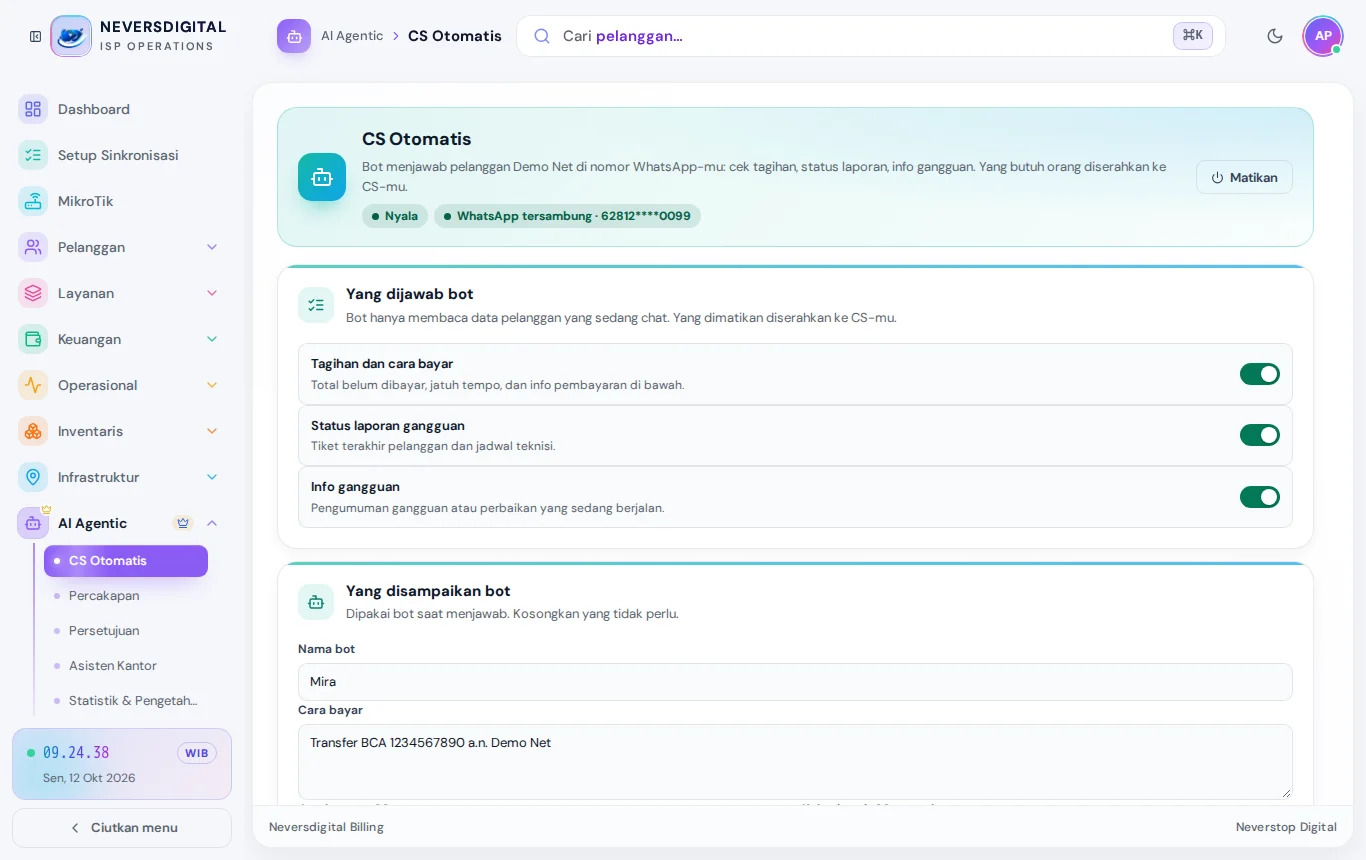Viewport: 1366px width, 860px height.
Task: Click the Cara bayar text area
Action: 795,762
